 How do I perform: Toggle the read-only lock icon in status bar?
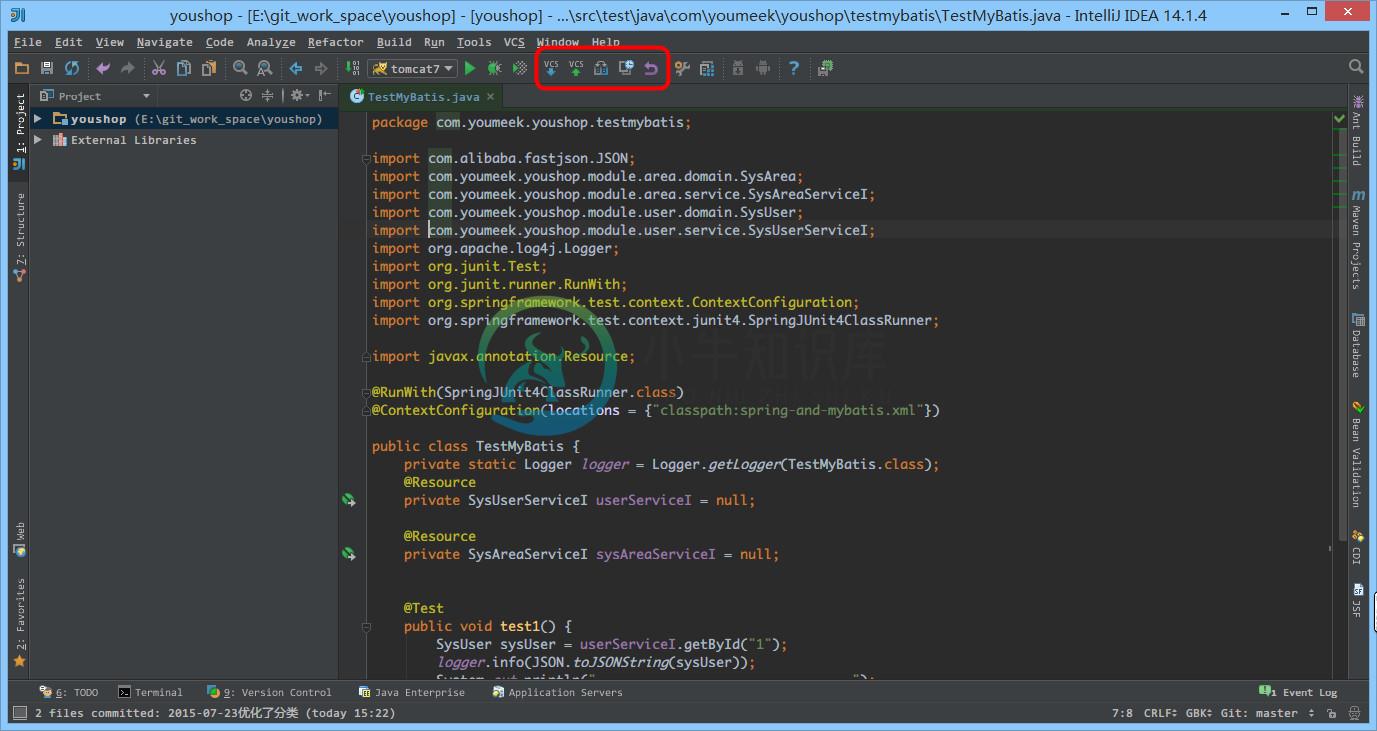(x=1332, y=713)
